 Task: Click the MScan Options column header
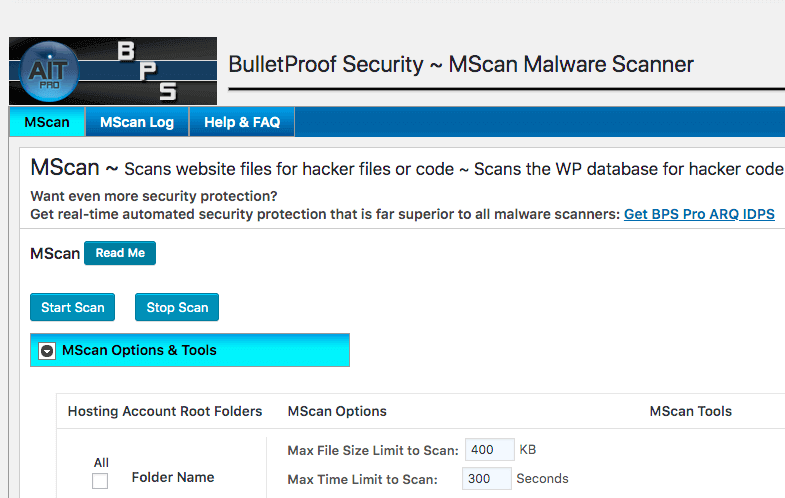pos(337,411)
